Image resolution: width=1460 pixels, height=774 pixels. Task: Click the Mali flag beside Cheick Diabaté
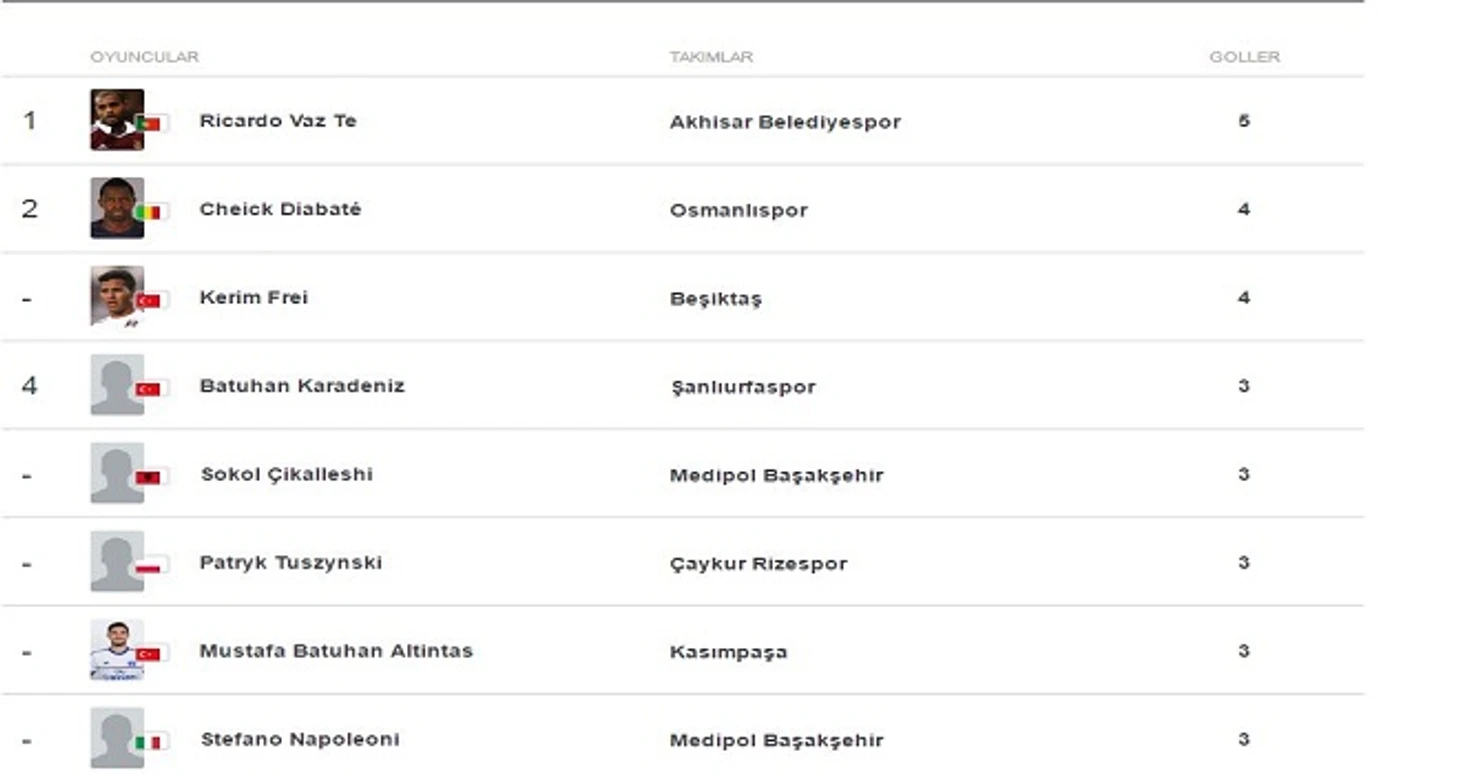(x=150, y=212)
